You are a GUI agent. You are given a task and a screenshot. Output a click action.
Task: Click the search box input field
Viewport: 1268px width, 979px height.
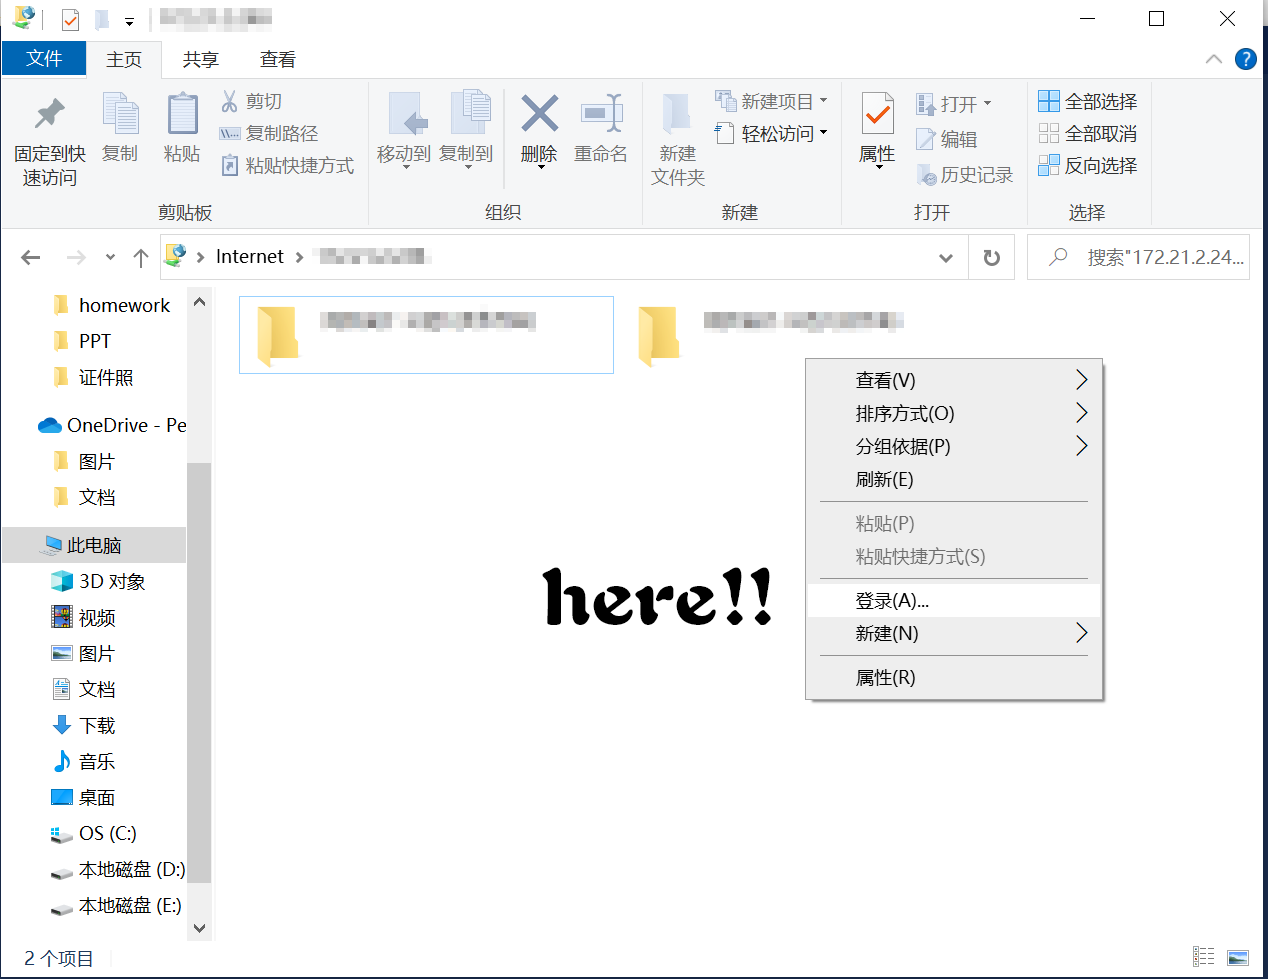pyautogui.click(x=1138, y=257)
